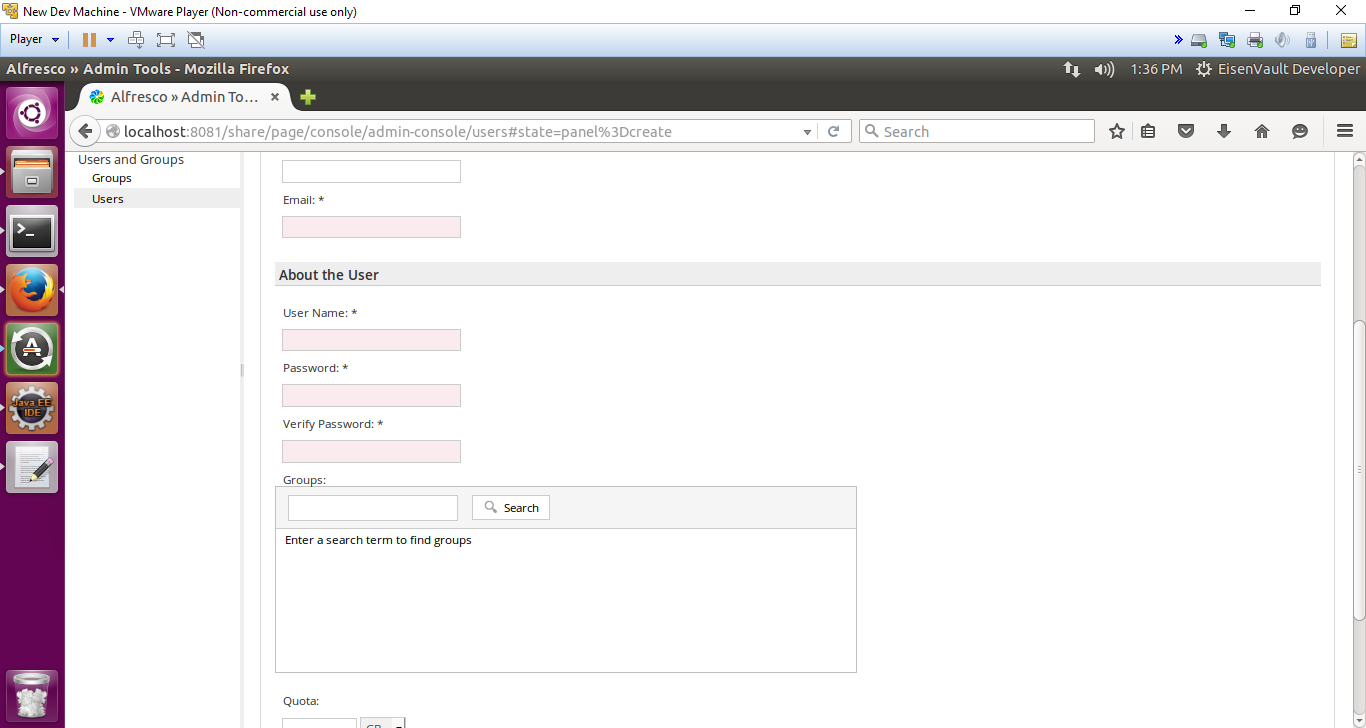Open Groups in the Users and Groups sidebar
1366x728 pixels.
click(112, 178)
